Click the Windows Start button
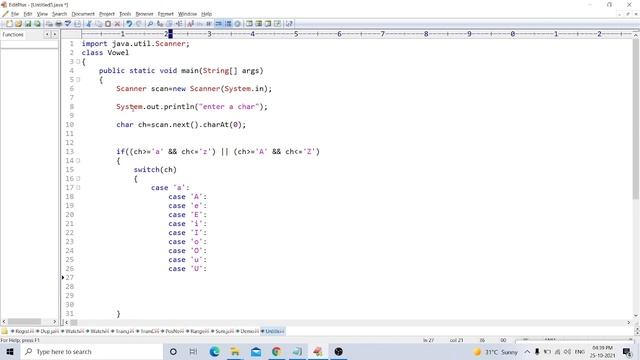The height and width of the screenshot is (360, 640). [10, 351]
